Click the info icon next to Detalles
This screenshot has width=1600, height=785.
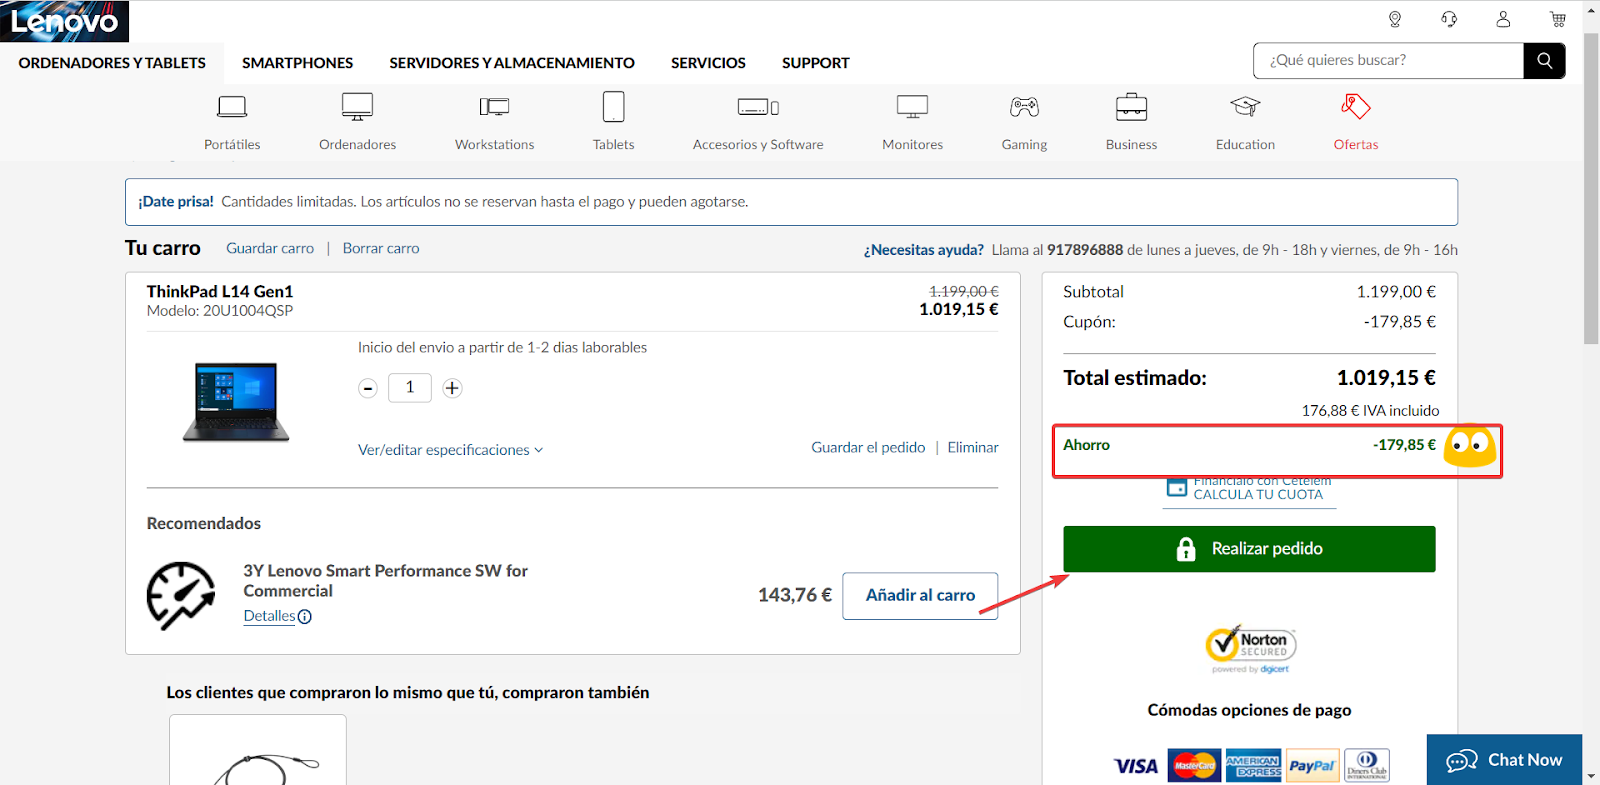click(x=305, y=617)
